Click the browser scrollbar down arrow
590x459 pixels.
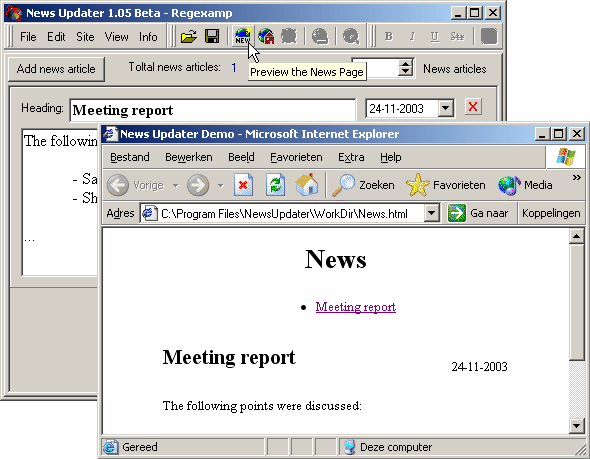576,426
